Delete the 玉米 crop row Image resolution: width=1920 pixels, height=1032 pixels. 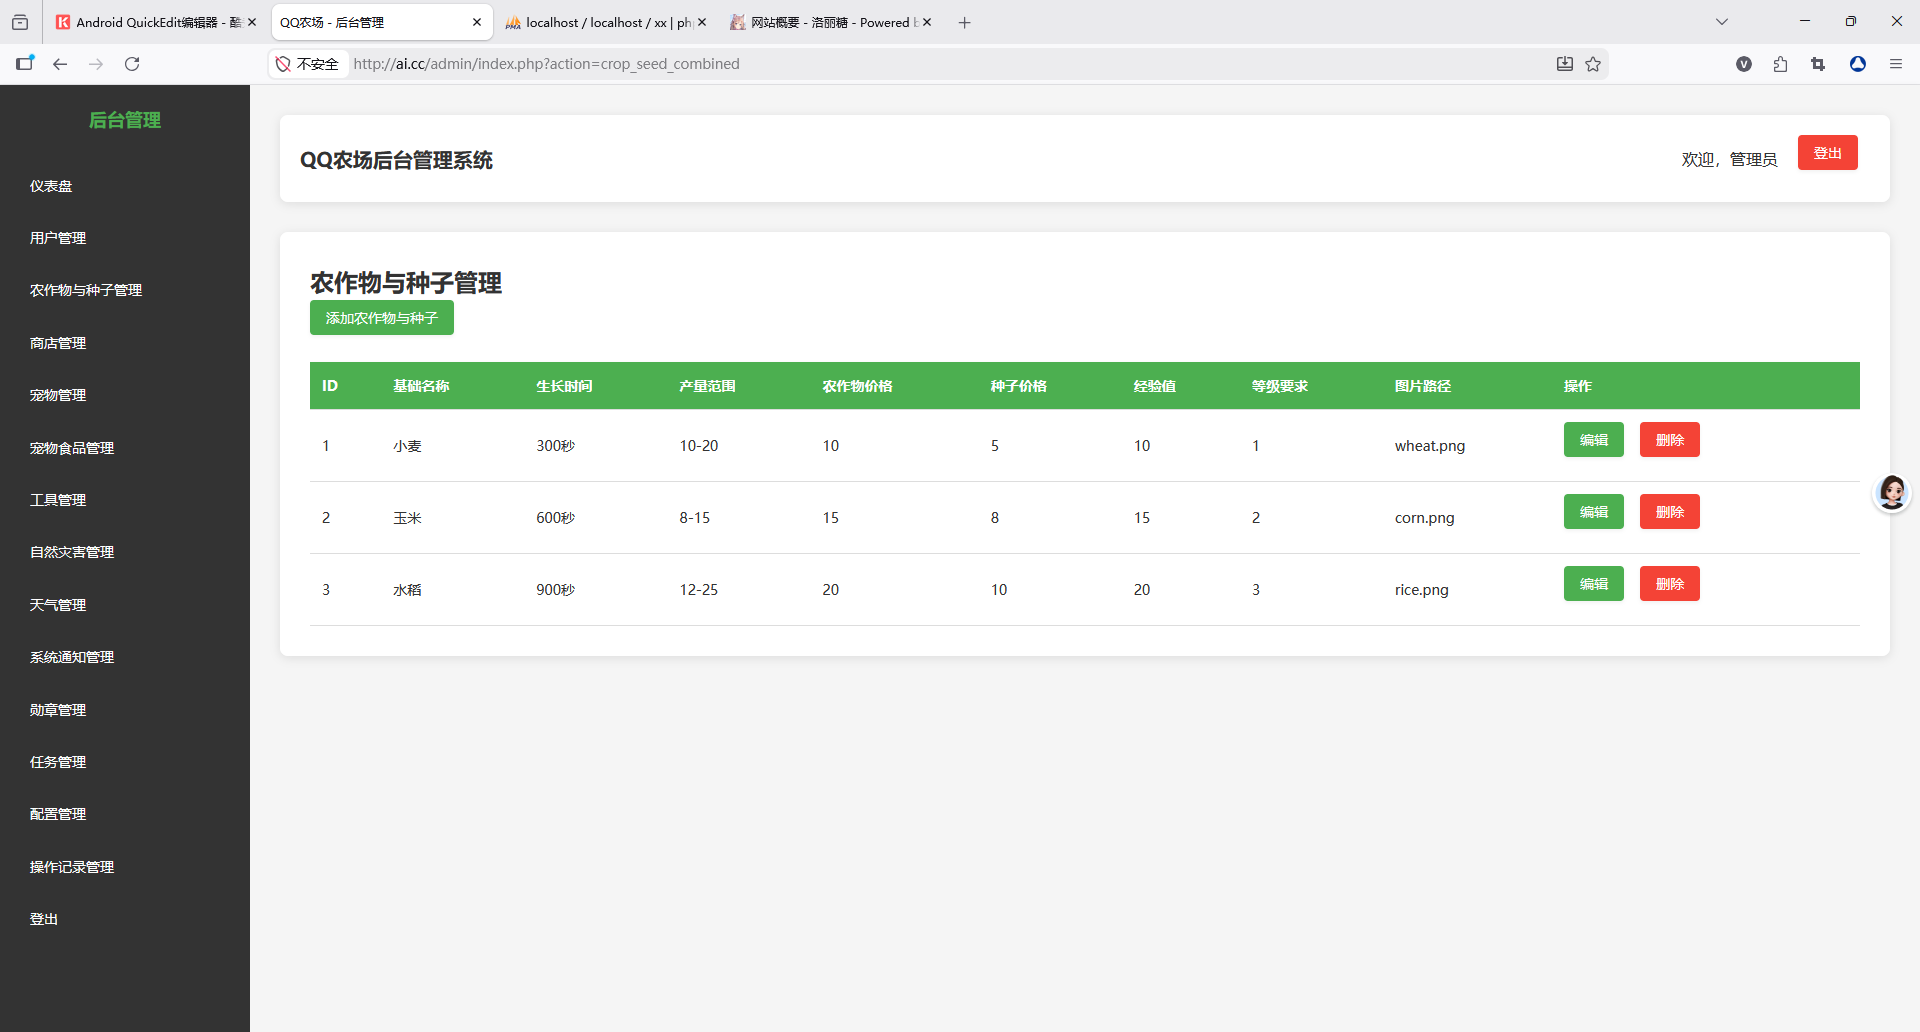1669,512
